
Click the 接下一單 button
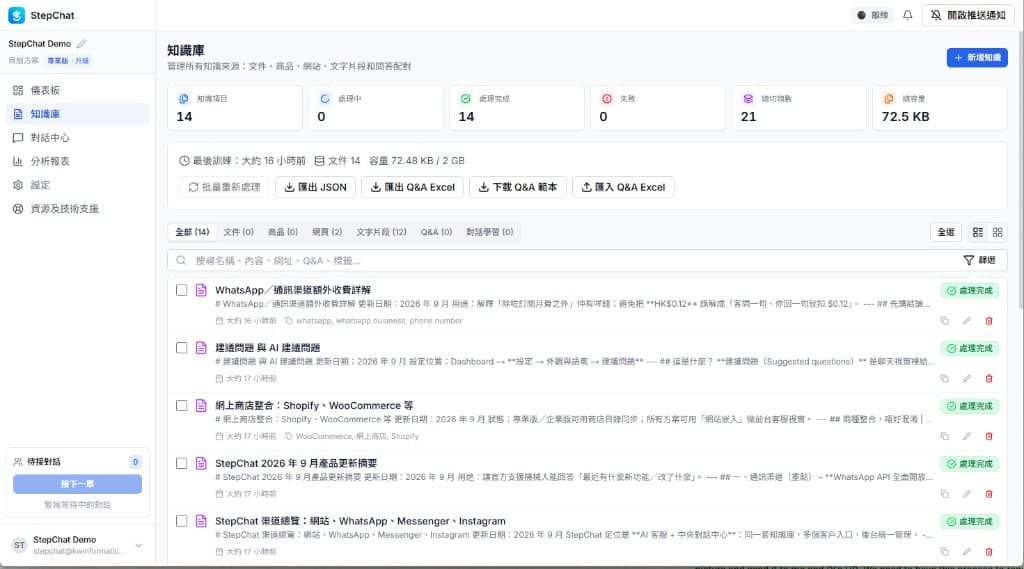(x=77, y=484)
